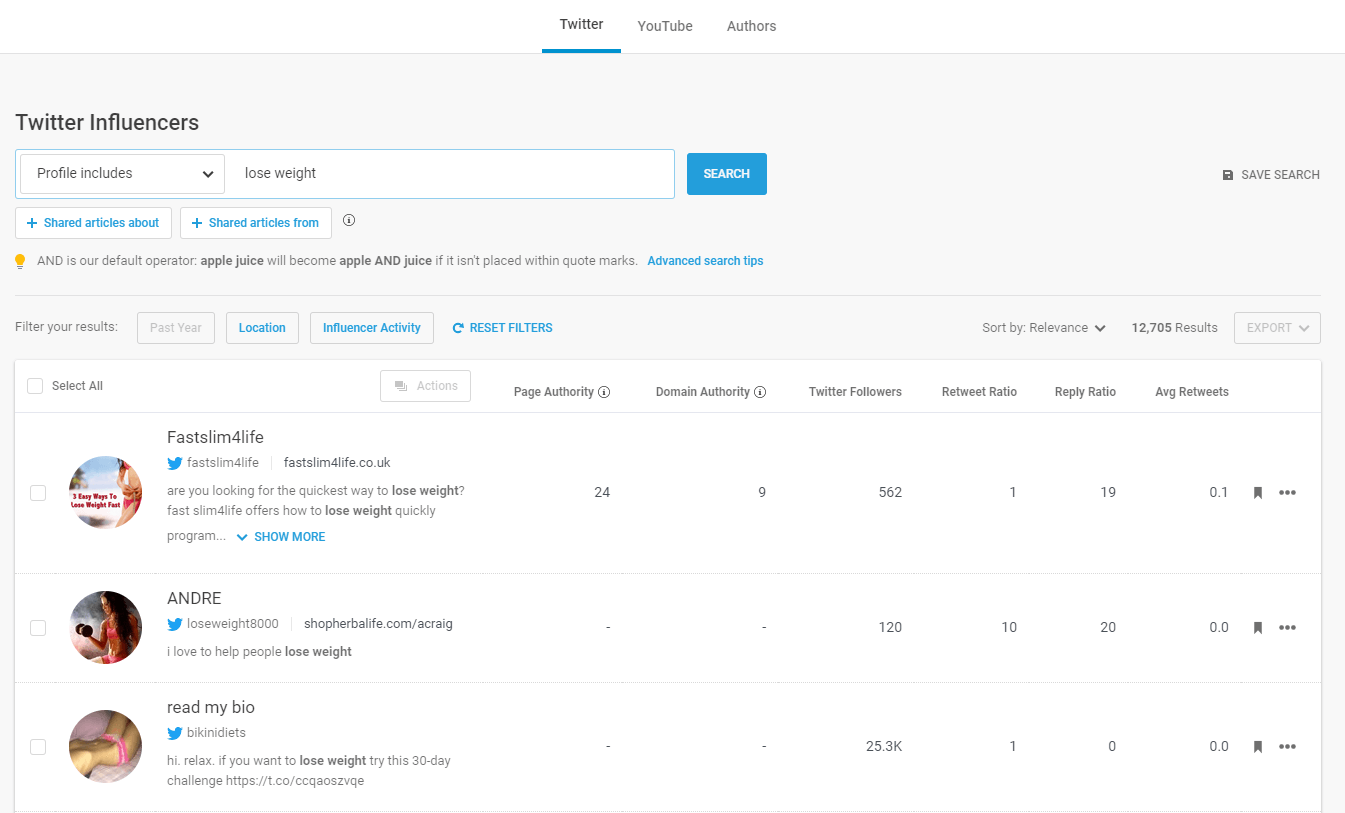Click info icon beside Shared articles from
1345x813 pixels.
[349, 220]
